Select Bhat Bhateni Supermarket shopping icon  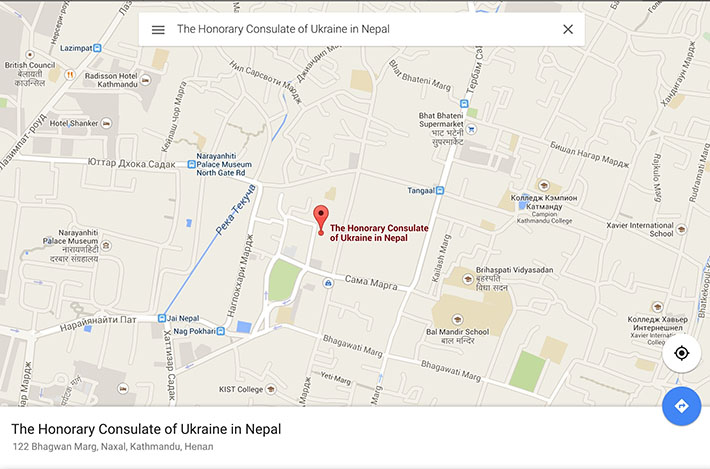click(472, 129)
